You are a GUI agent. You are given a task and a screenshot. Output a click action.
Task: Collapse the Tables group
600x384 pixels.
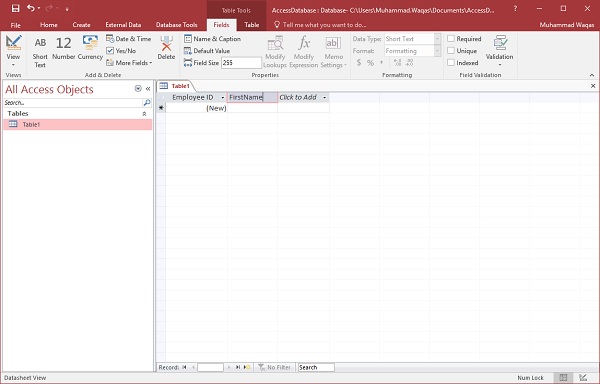pos(144,114)
